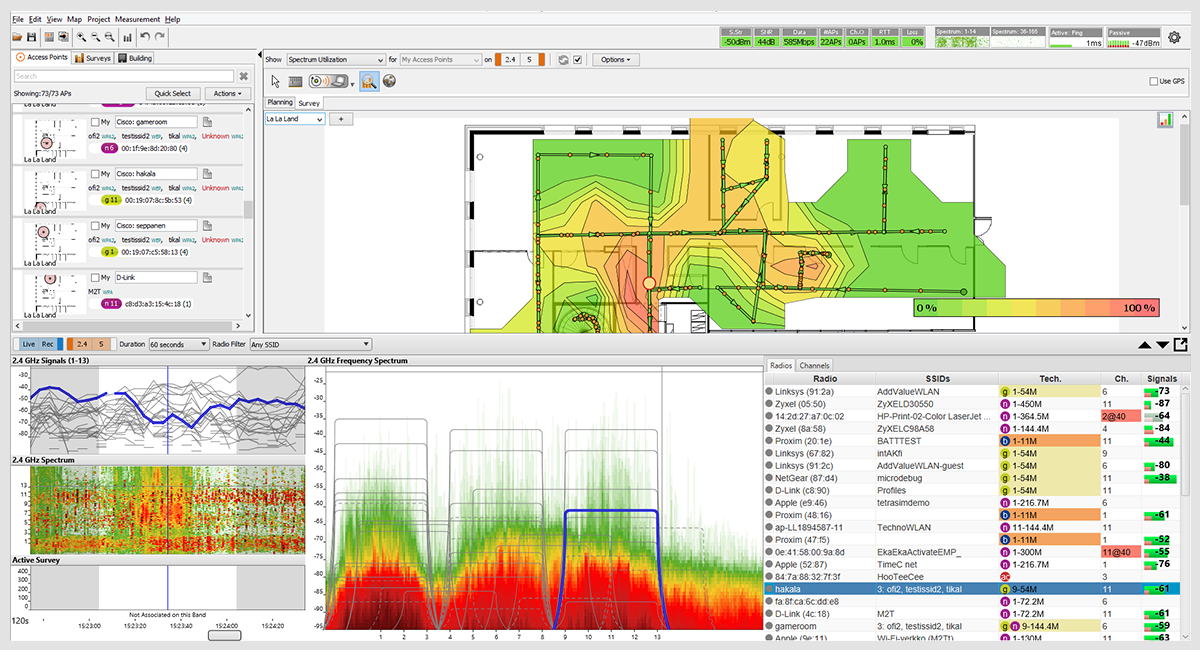The image size is (1200, 650).
Task: Click the signal bars legend icon on the map
Action: point(1165,119)
